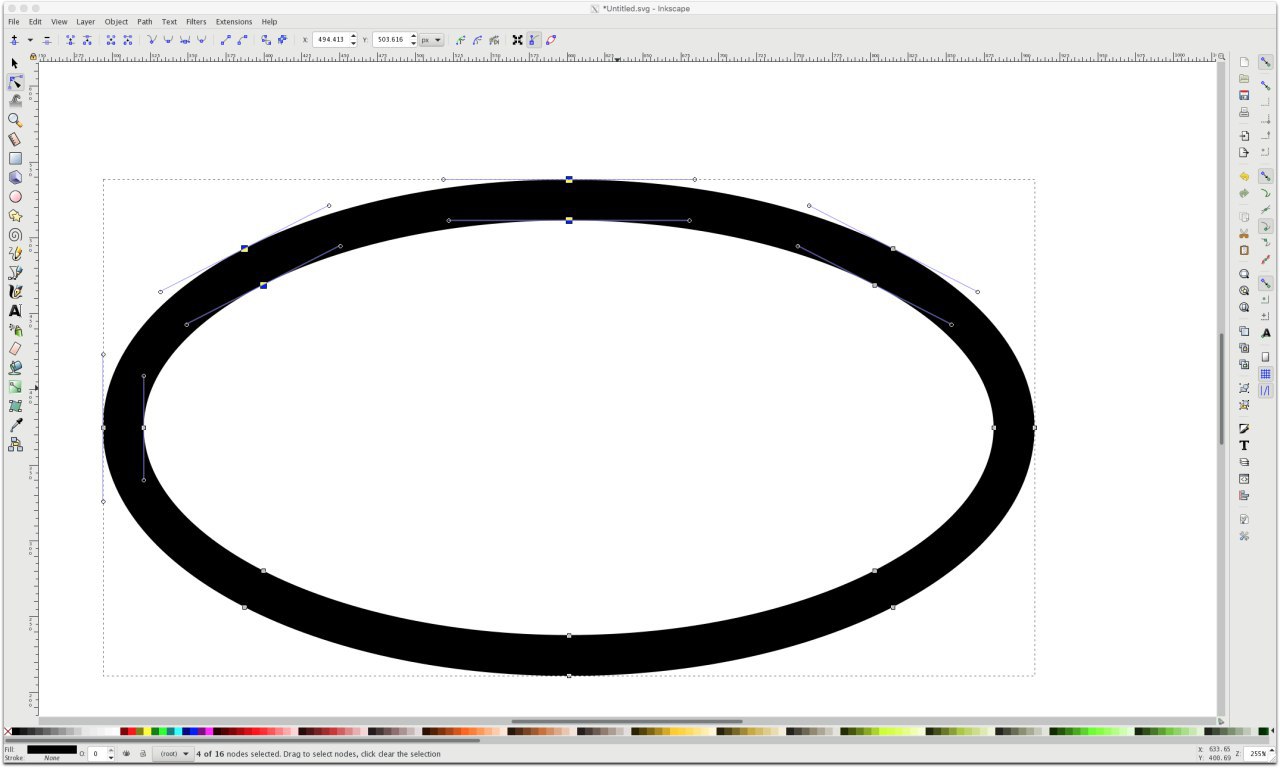Open the Help menu
Screen dimensions: 1280x768
coord(269,21)
